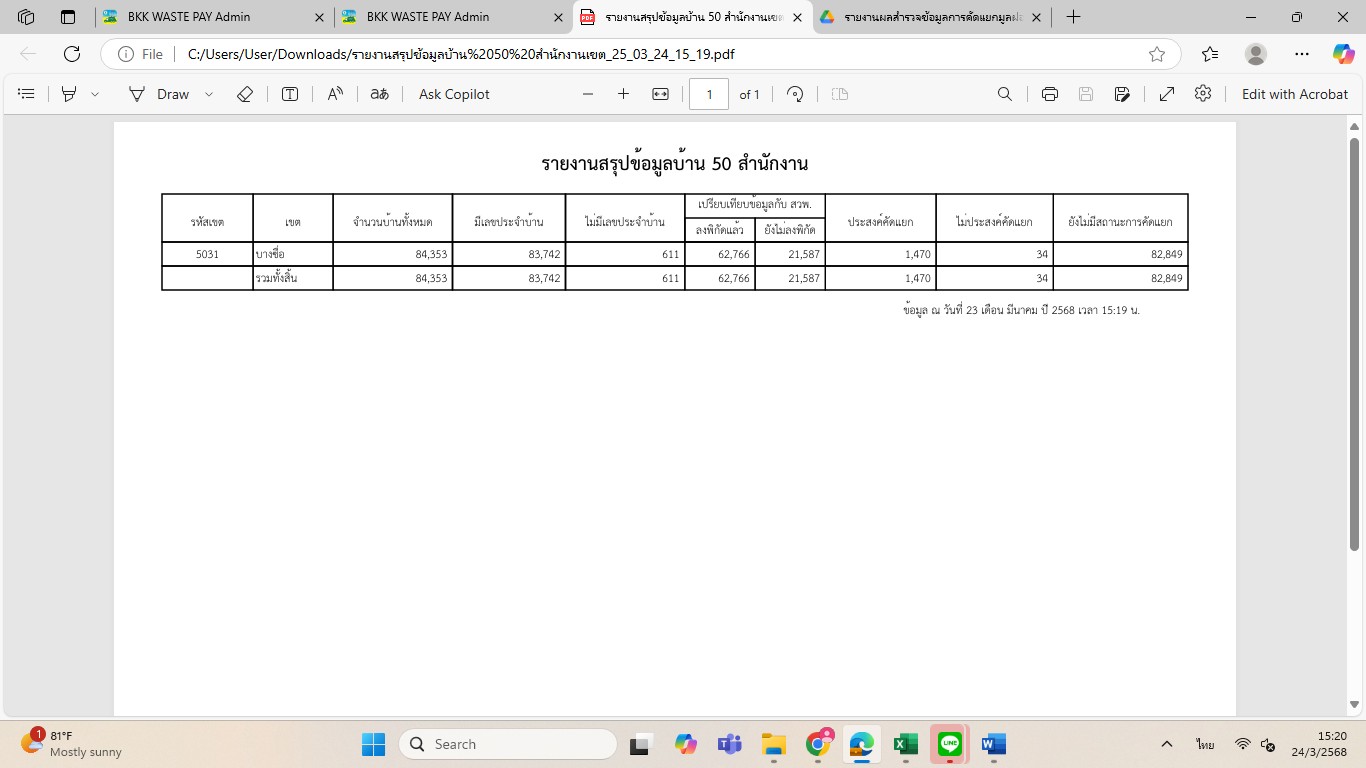
Task: Toggle Fit to width view
Action: (x=660, y=94)
